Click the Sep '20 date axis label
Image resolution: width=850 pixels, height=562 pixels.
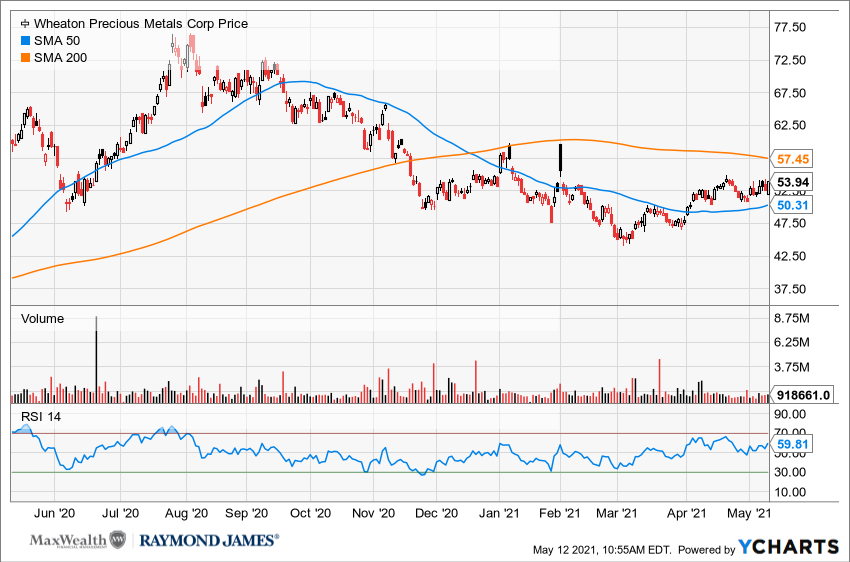[247, 513]
